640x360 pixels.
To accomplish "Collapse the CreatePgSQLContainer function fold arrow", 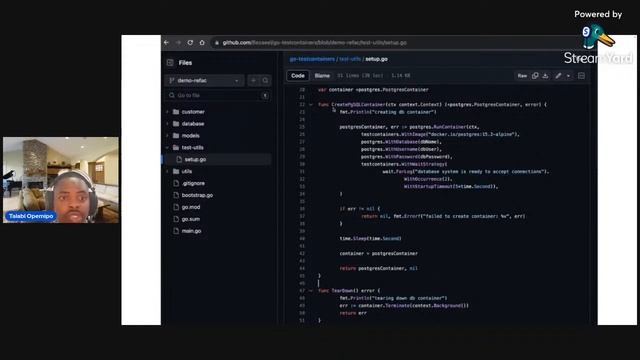I will point(311,104).
